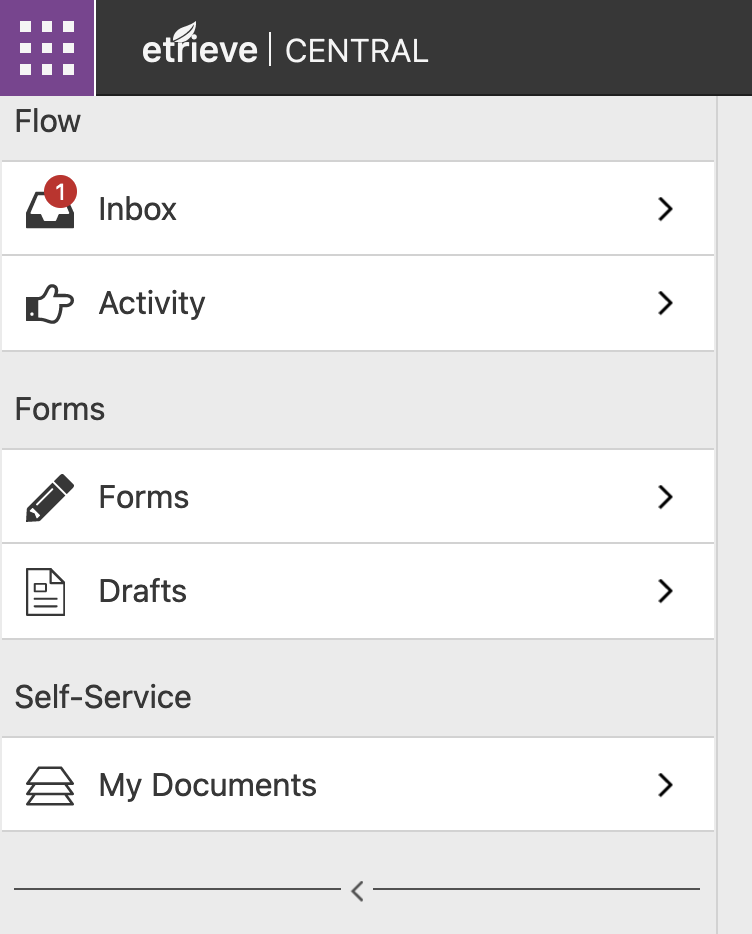Click the My Documents stacked-trays icon
752x934 pixels.
point(49,786)
